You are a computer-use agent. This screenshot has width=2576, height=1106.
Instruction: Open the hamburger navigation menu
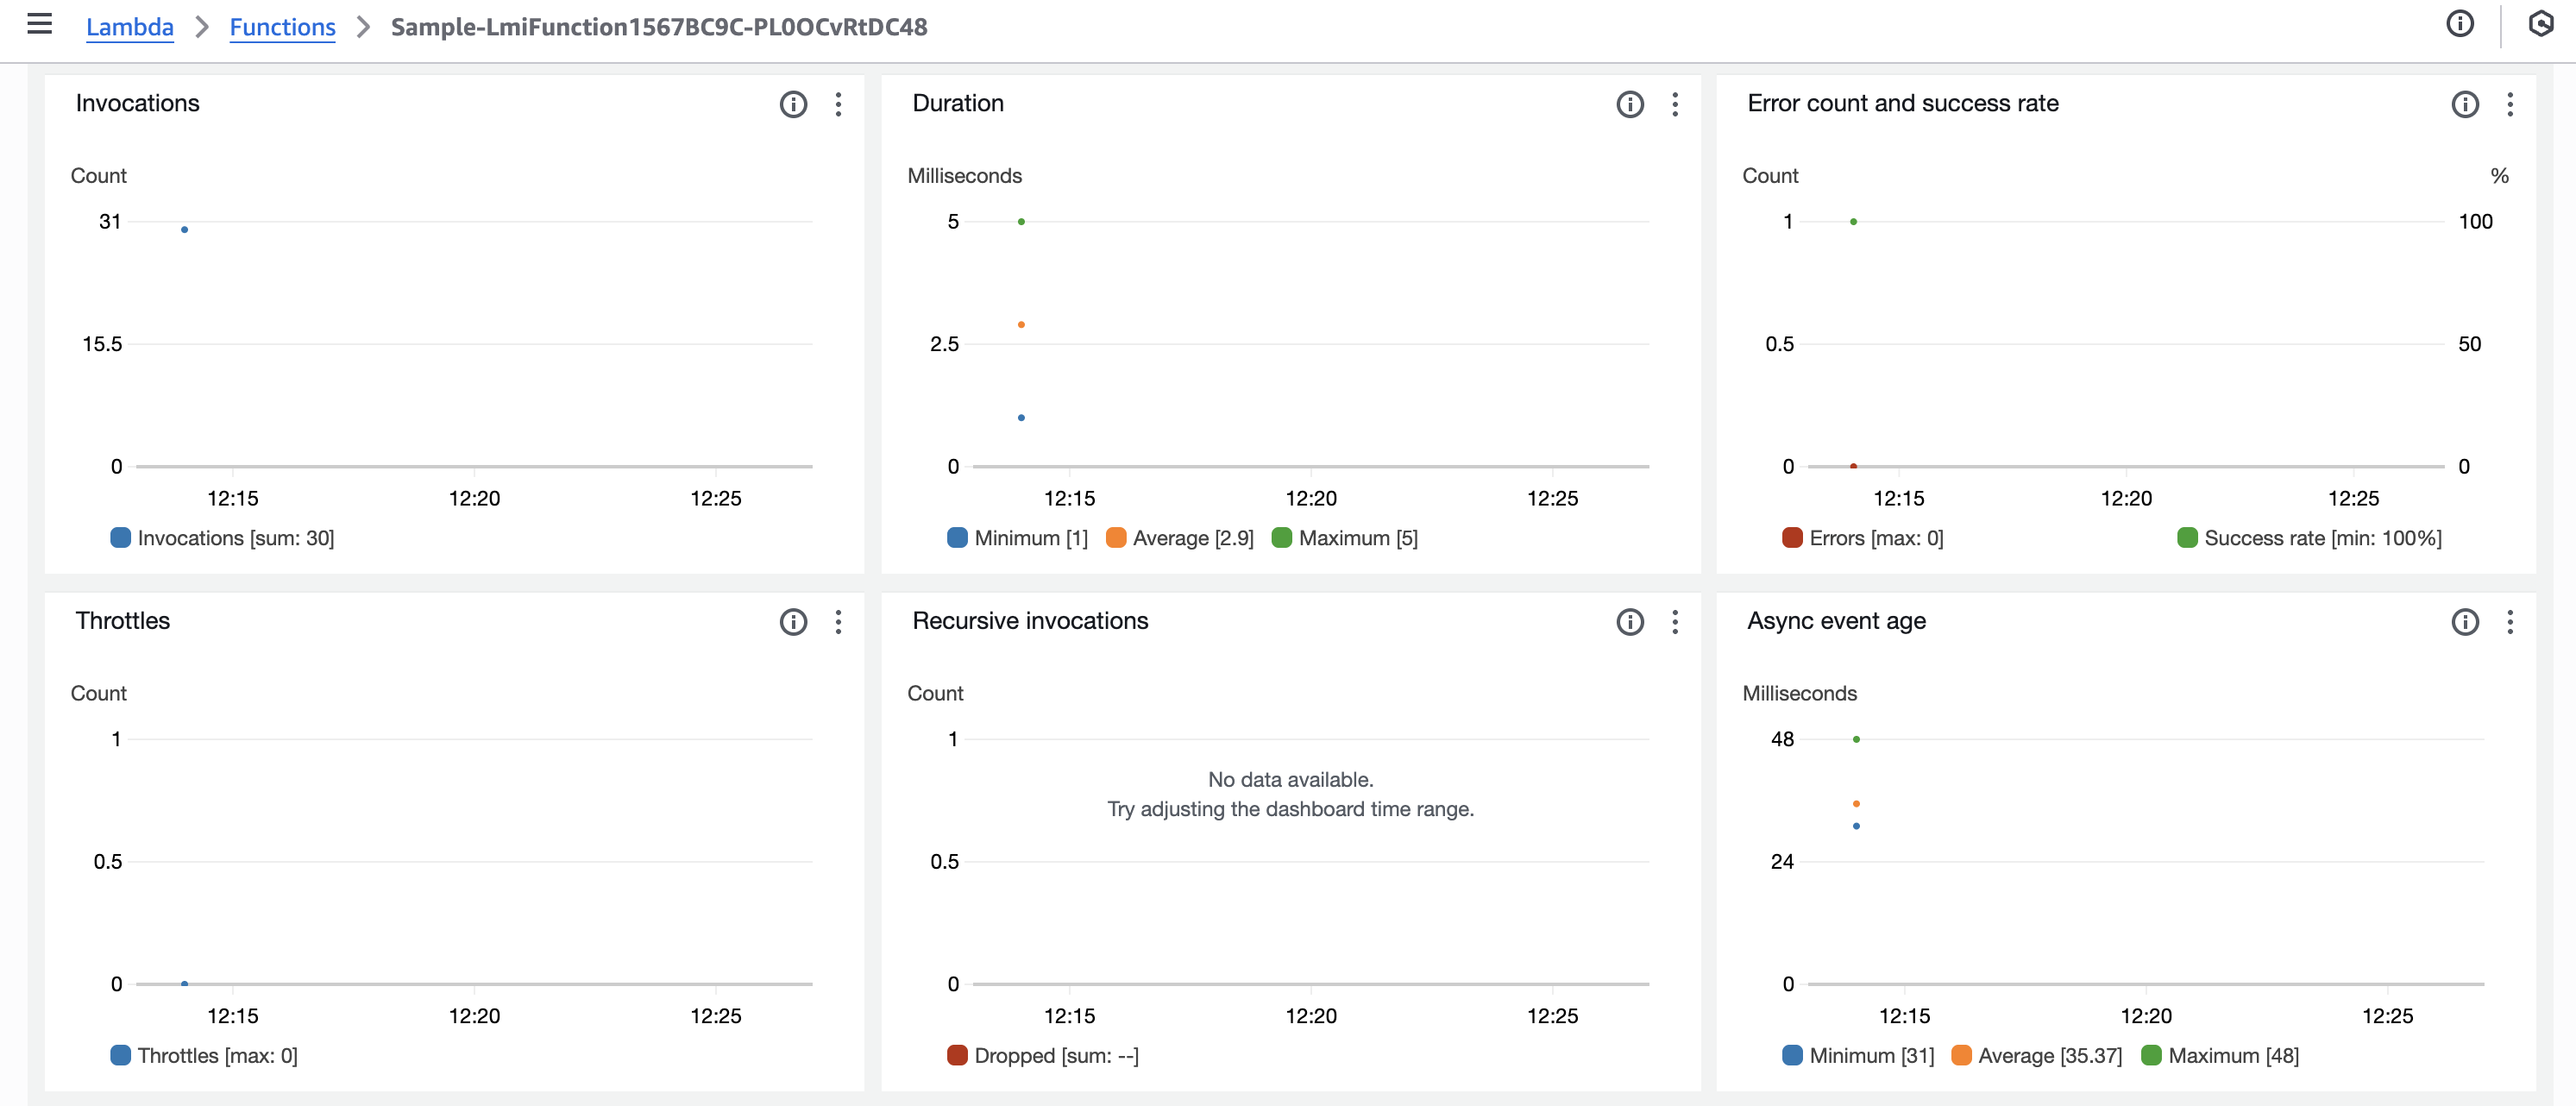pos(39,25)
